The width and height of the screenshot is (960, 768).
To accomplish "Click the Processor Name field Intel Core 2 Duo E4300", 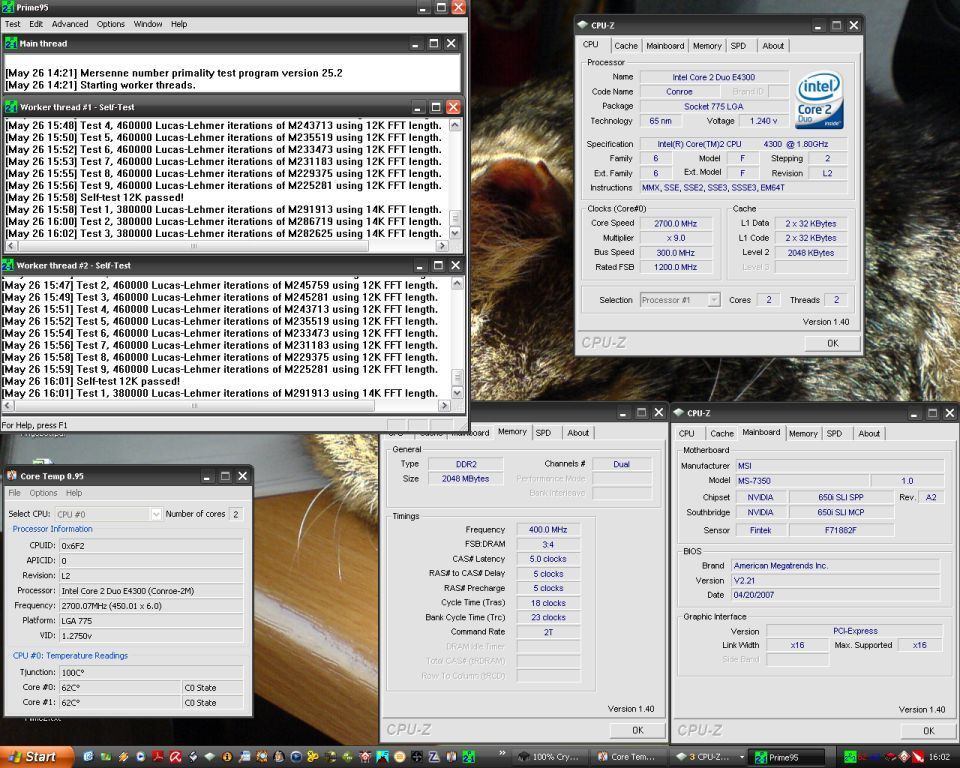I will 714,77.
